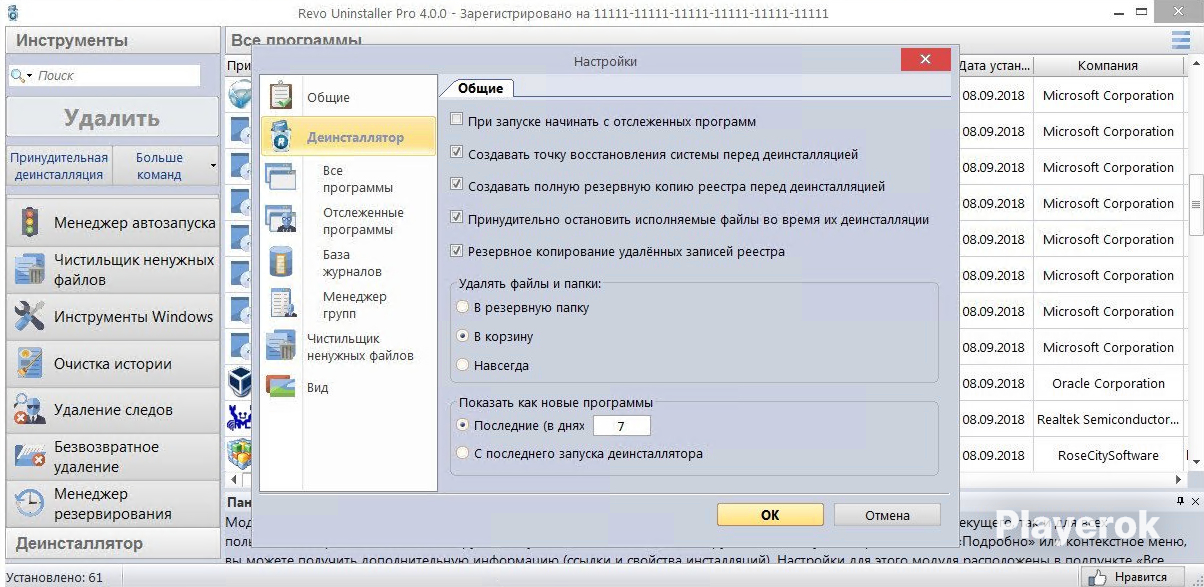Switch to the Общие tab
1204x587 pixels.
pyautogui.click(x=480, y=88)
